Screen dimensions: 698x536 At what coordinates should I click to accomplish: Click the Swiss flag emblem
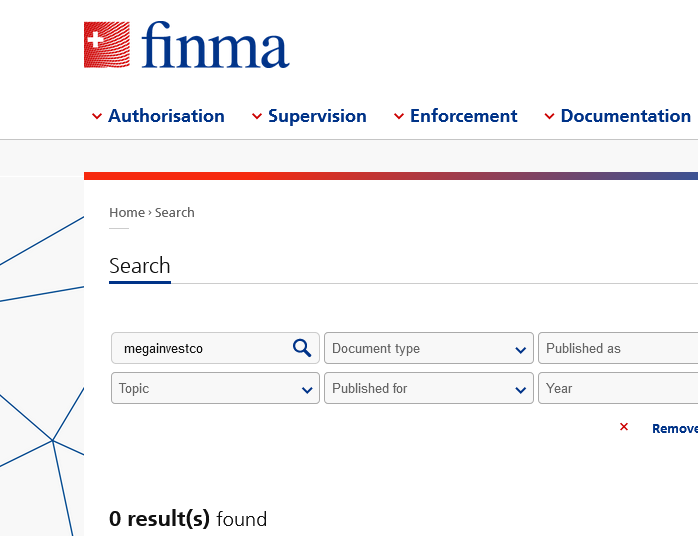click(107, 45)
